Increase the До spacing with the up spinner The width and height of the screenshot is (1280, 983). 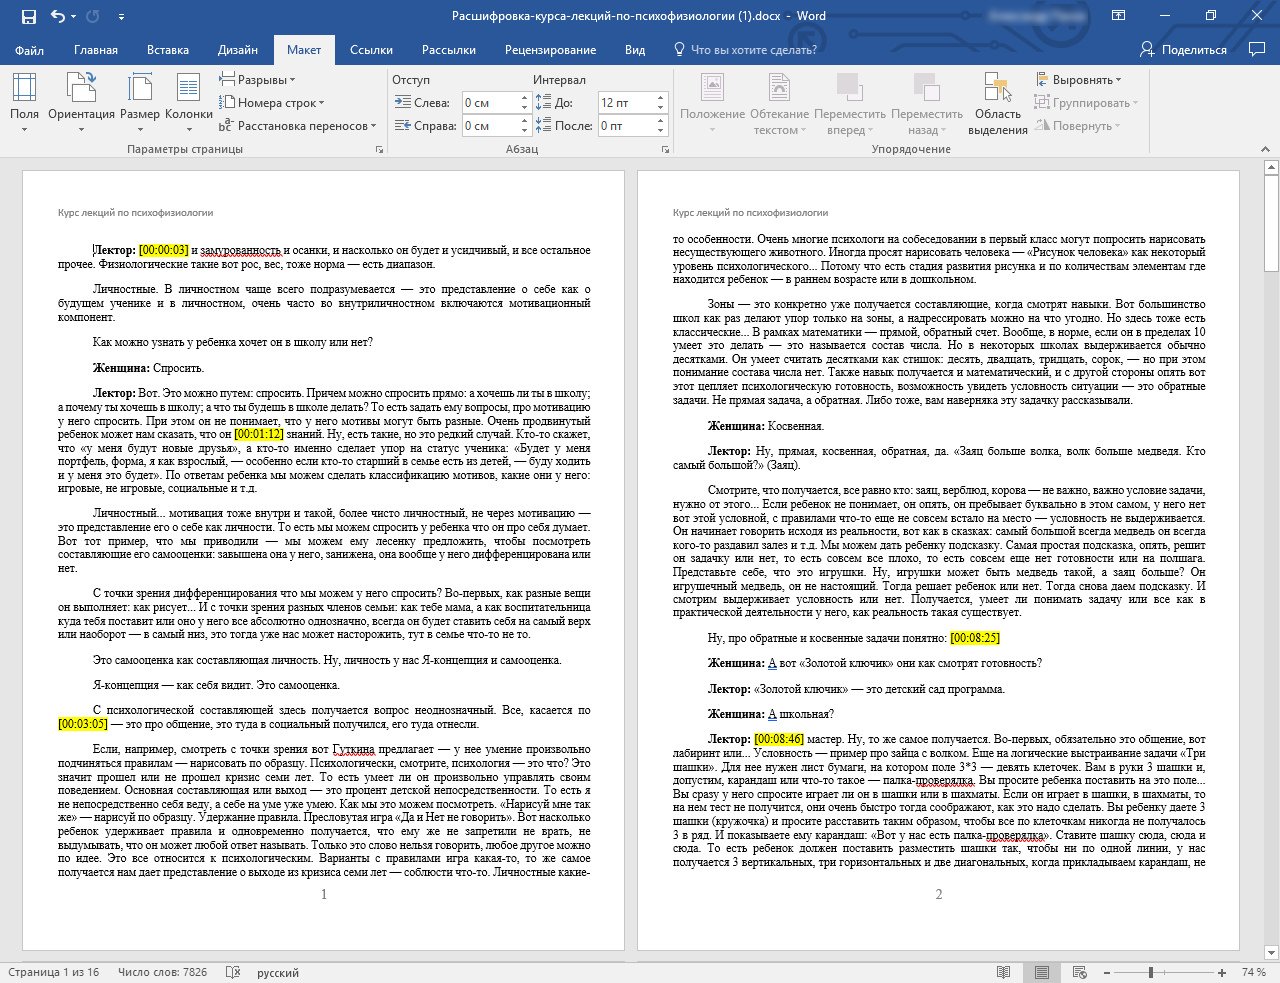pyautogui.click(x=660, y=98)
